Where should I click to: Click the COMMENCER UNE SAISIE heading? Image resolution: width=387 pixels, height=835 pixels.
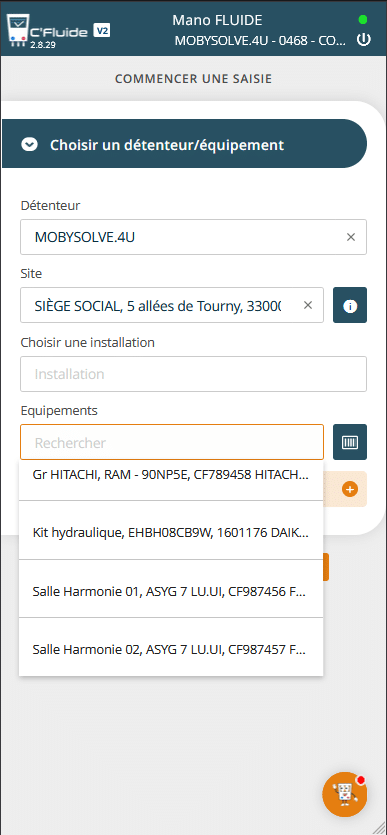193,79
